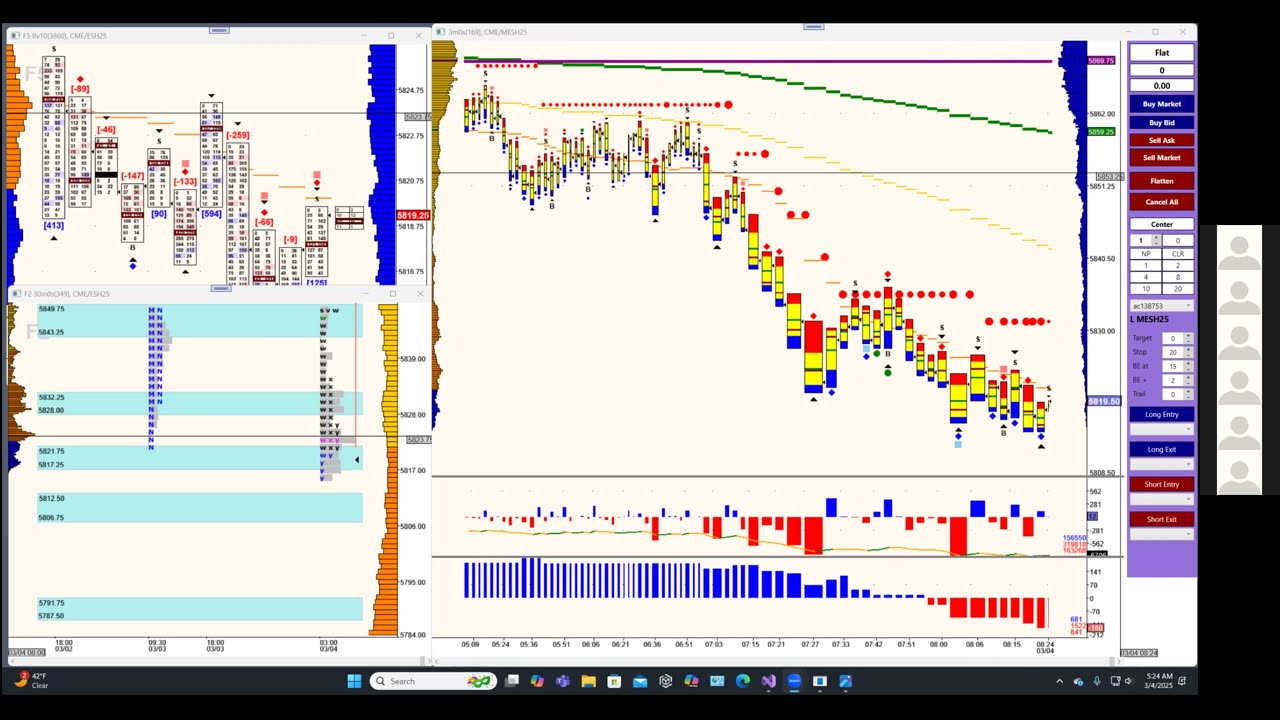Viewport: 1280px width, 720px height.
Task: Click the Flat position status field
Action: 1161,53
